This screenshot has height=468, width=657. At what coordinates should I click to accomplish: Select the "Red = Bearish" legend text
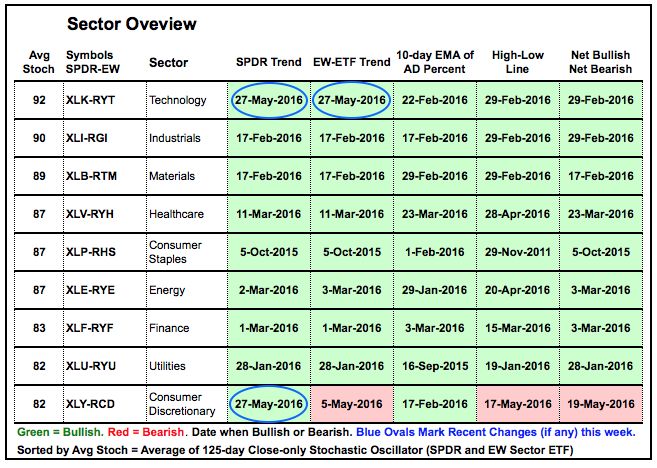click(145, 432)
